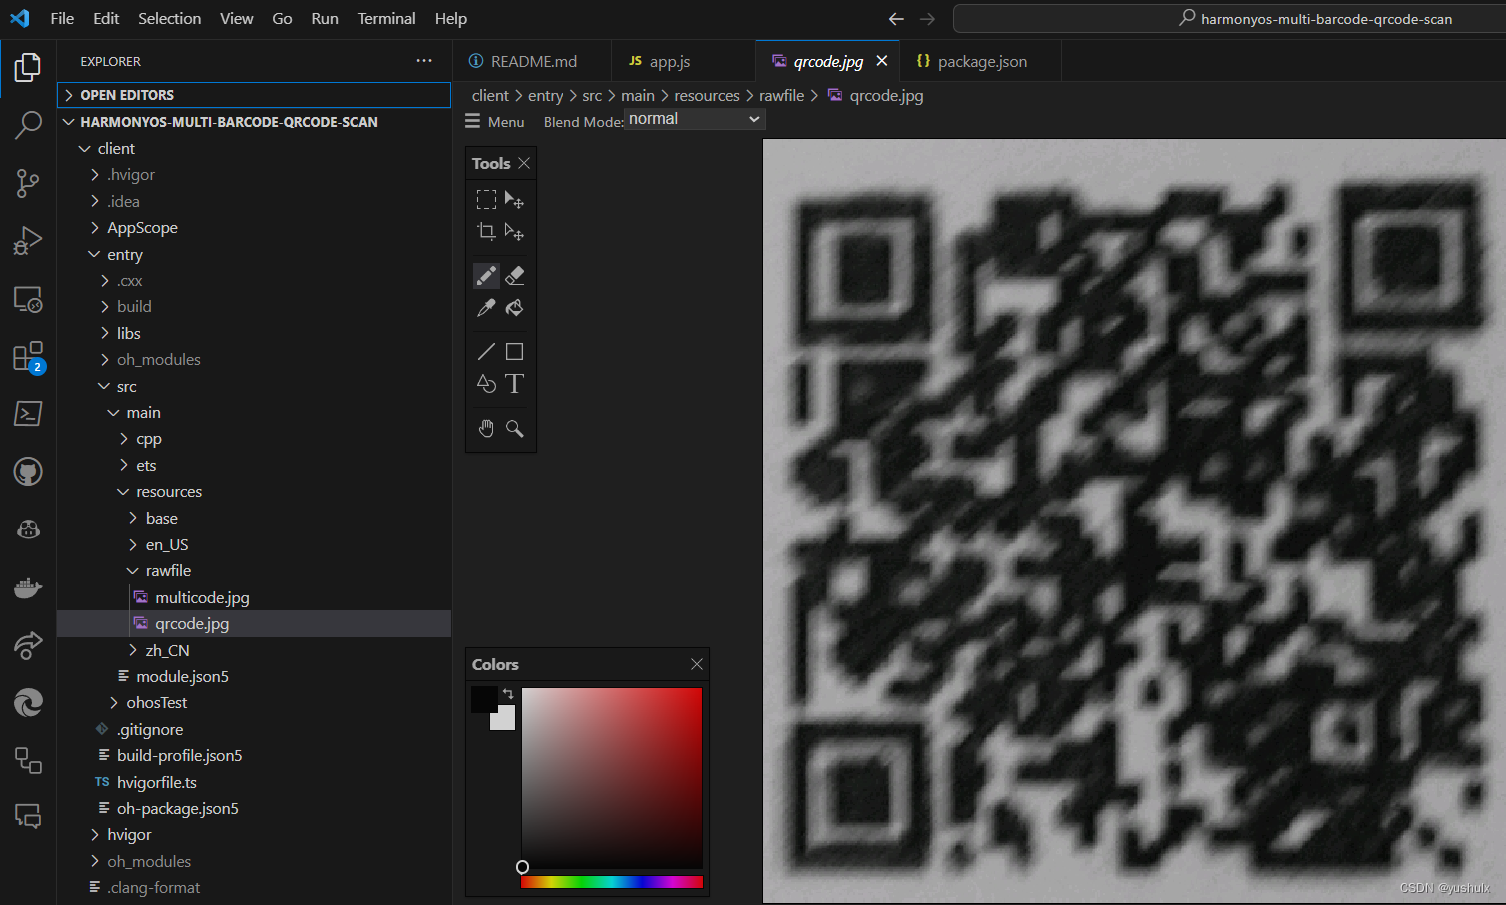Select the rectangular marquee selection tool
Screen dimensions: 1506x905
[x=486, y=200]
